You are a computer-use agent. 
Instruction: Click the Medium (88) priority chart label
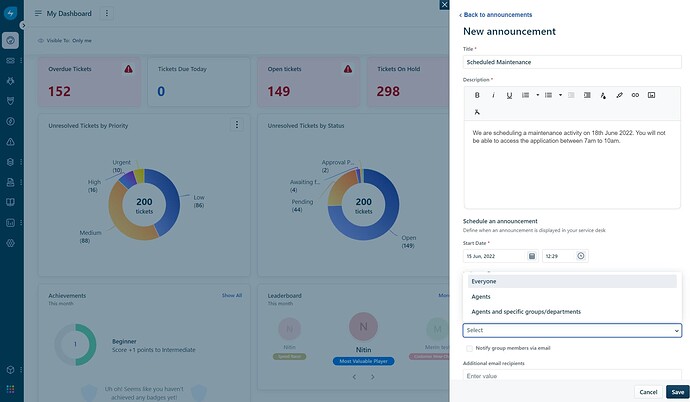[90, 237]
